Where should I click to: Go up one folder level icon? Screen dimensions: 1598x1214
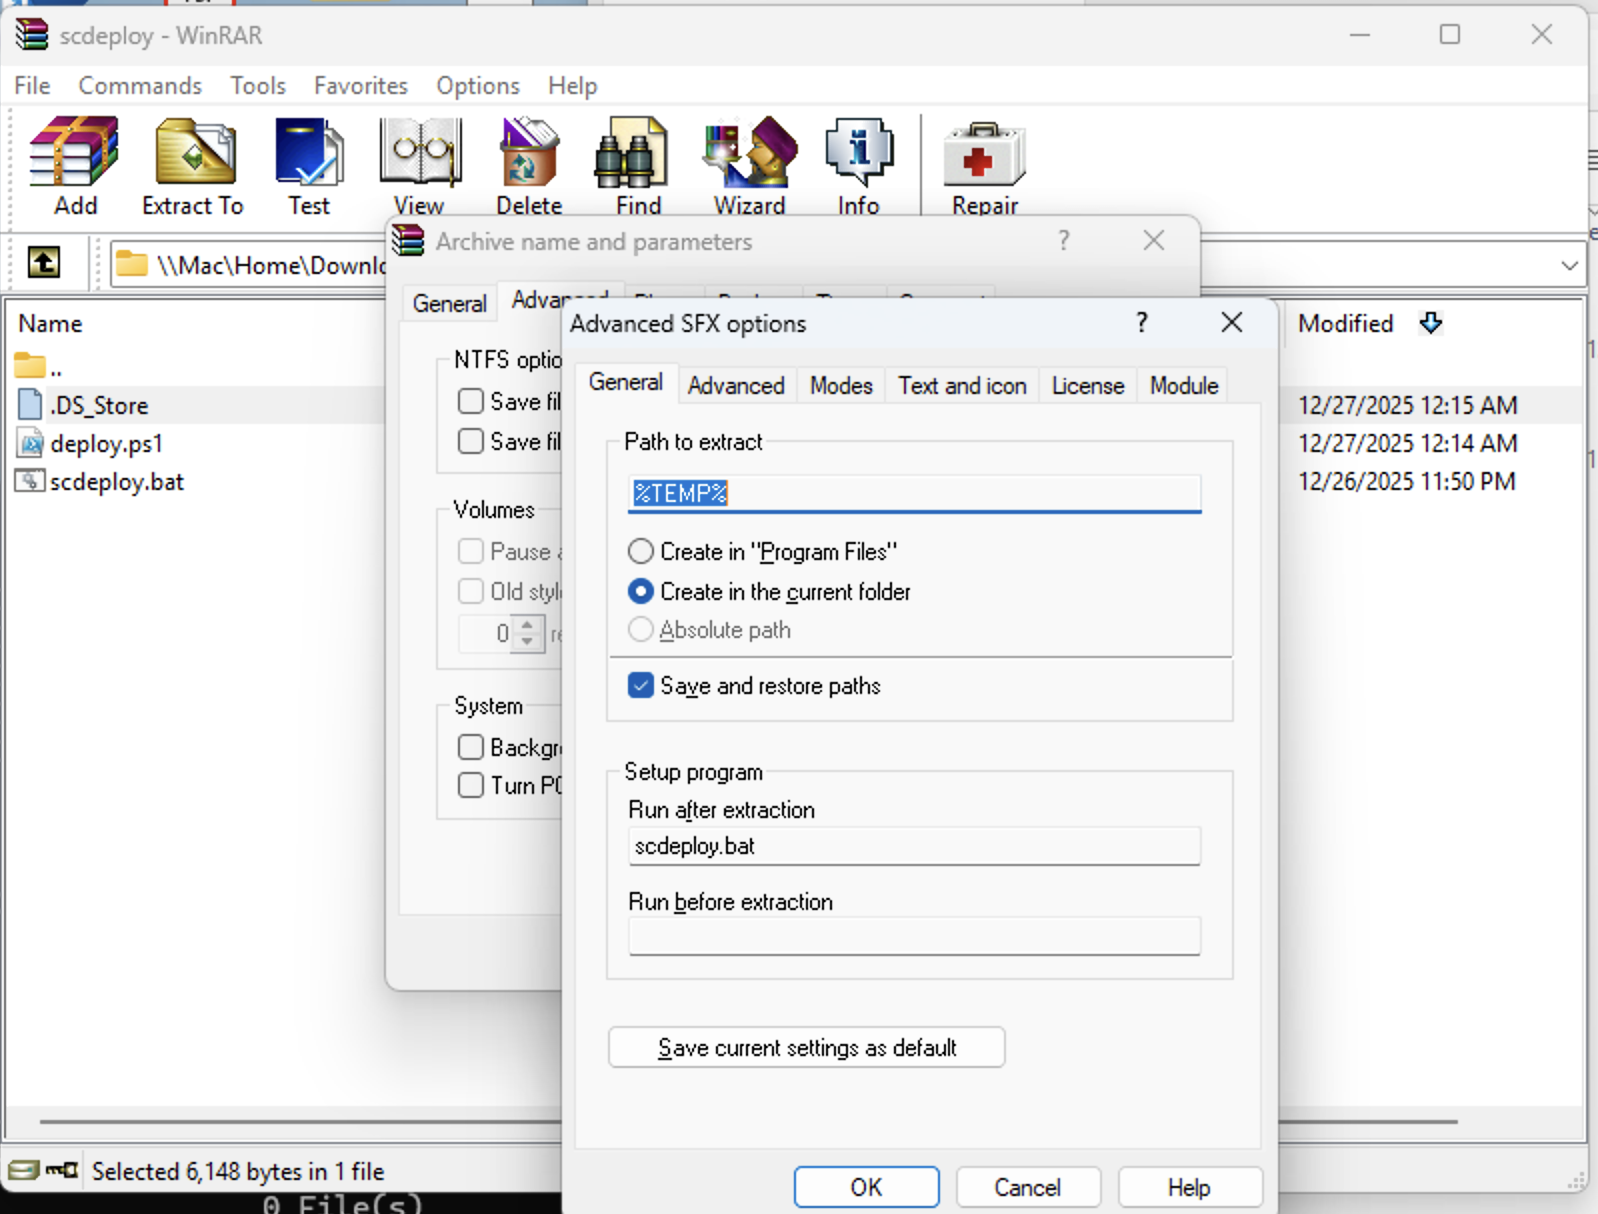[43, 263]
